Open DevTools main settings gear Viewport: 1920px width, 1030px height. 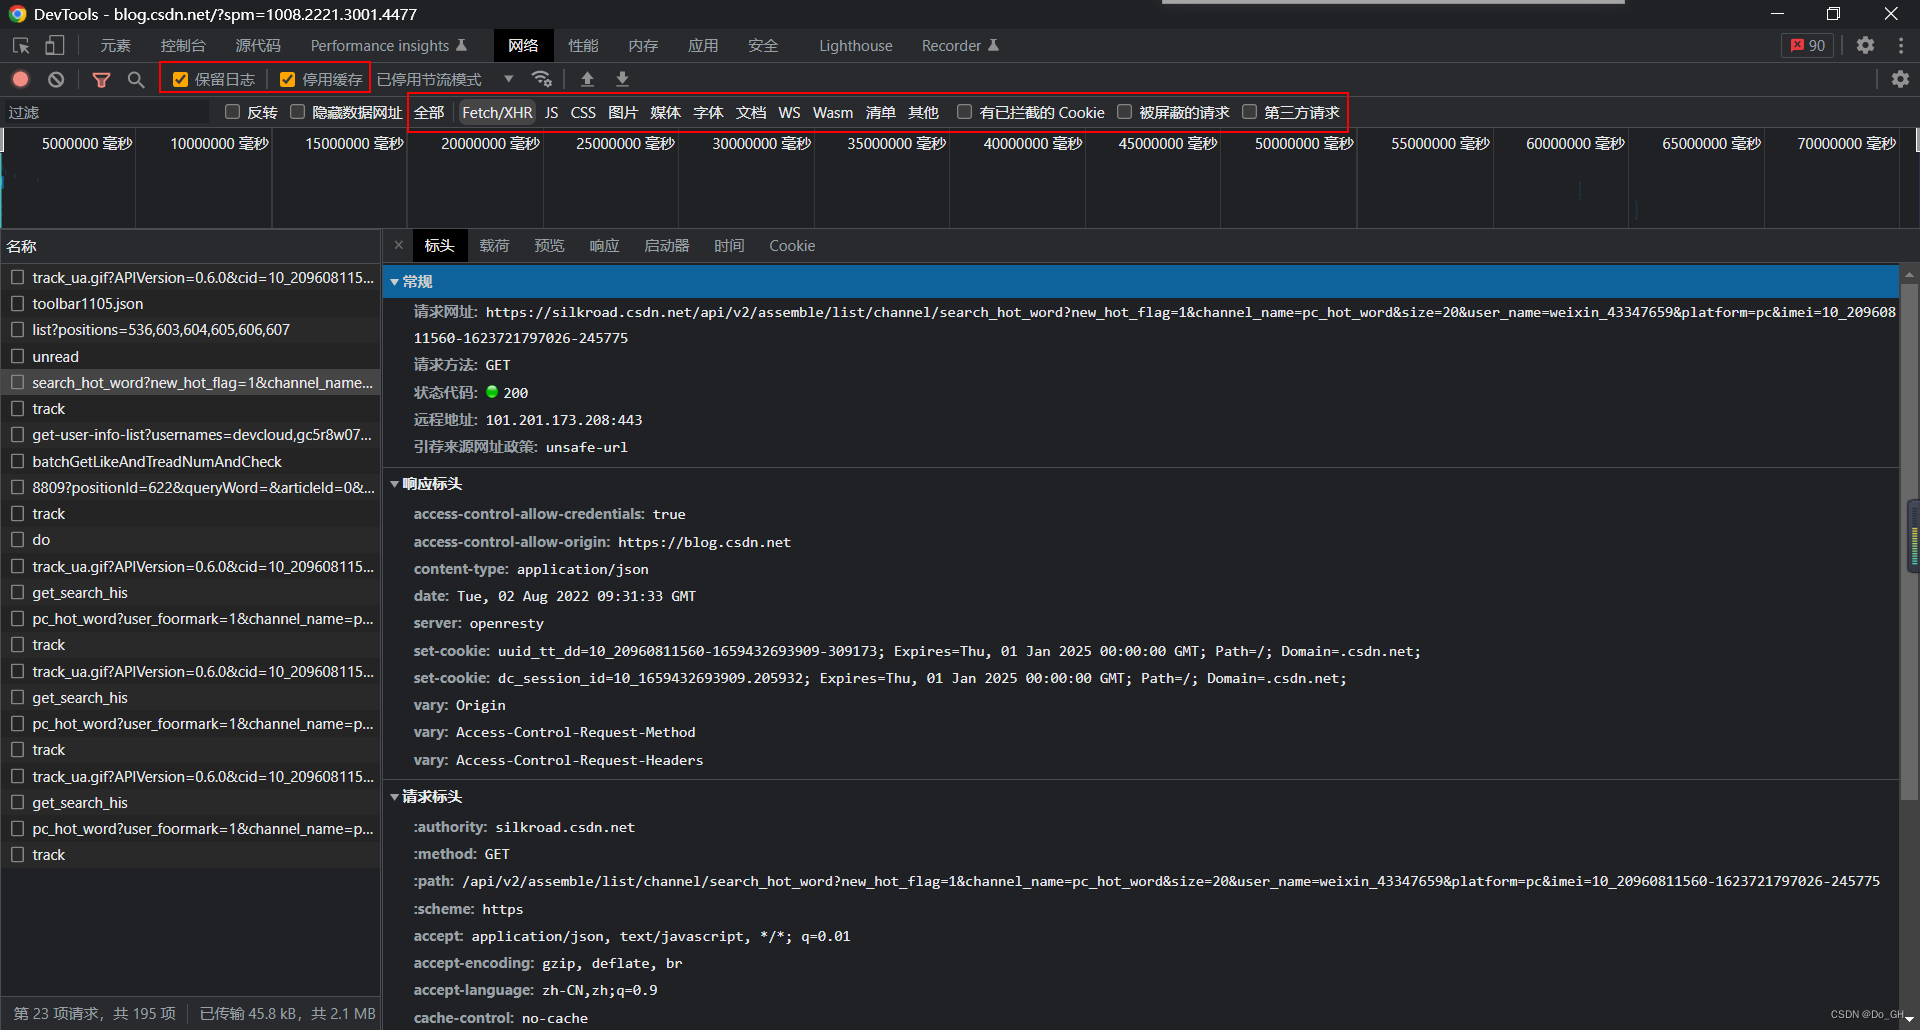(x=1865, y=46)
